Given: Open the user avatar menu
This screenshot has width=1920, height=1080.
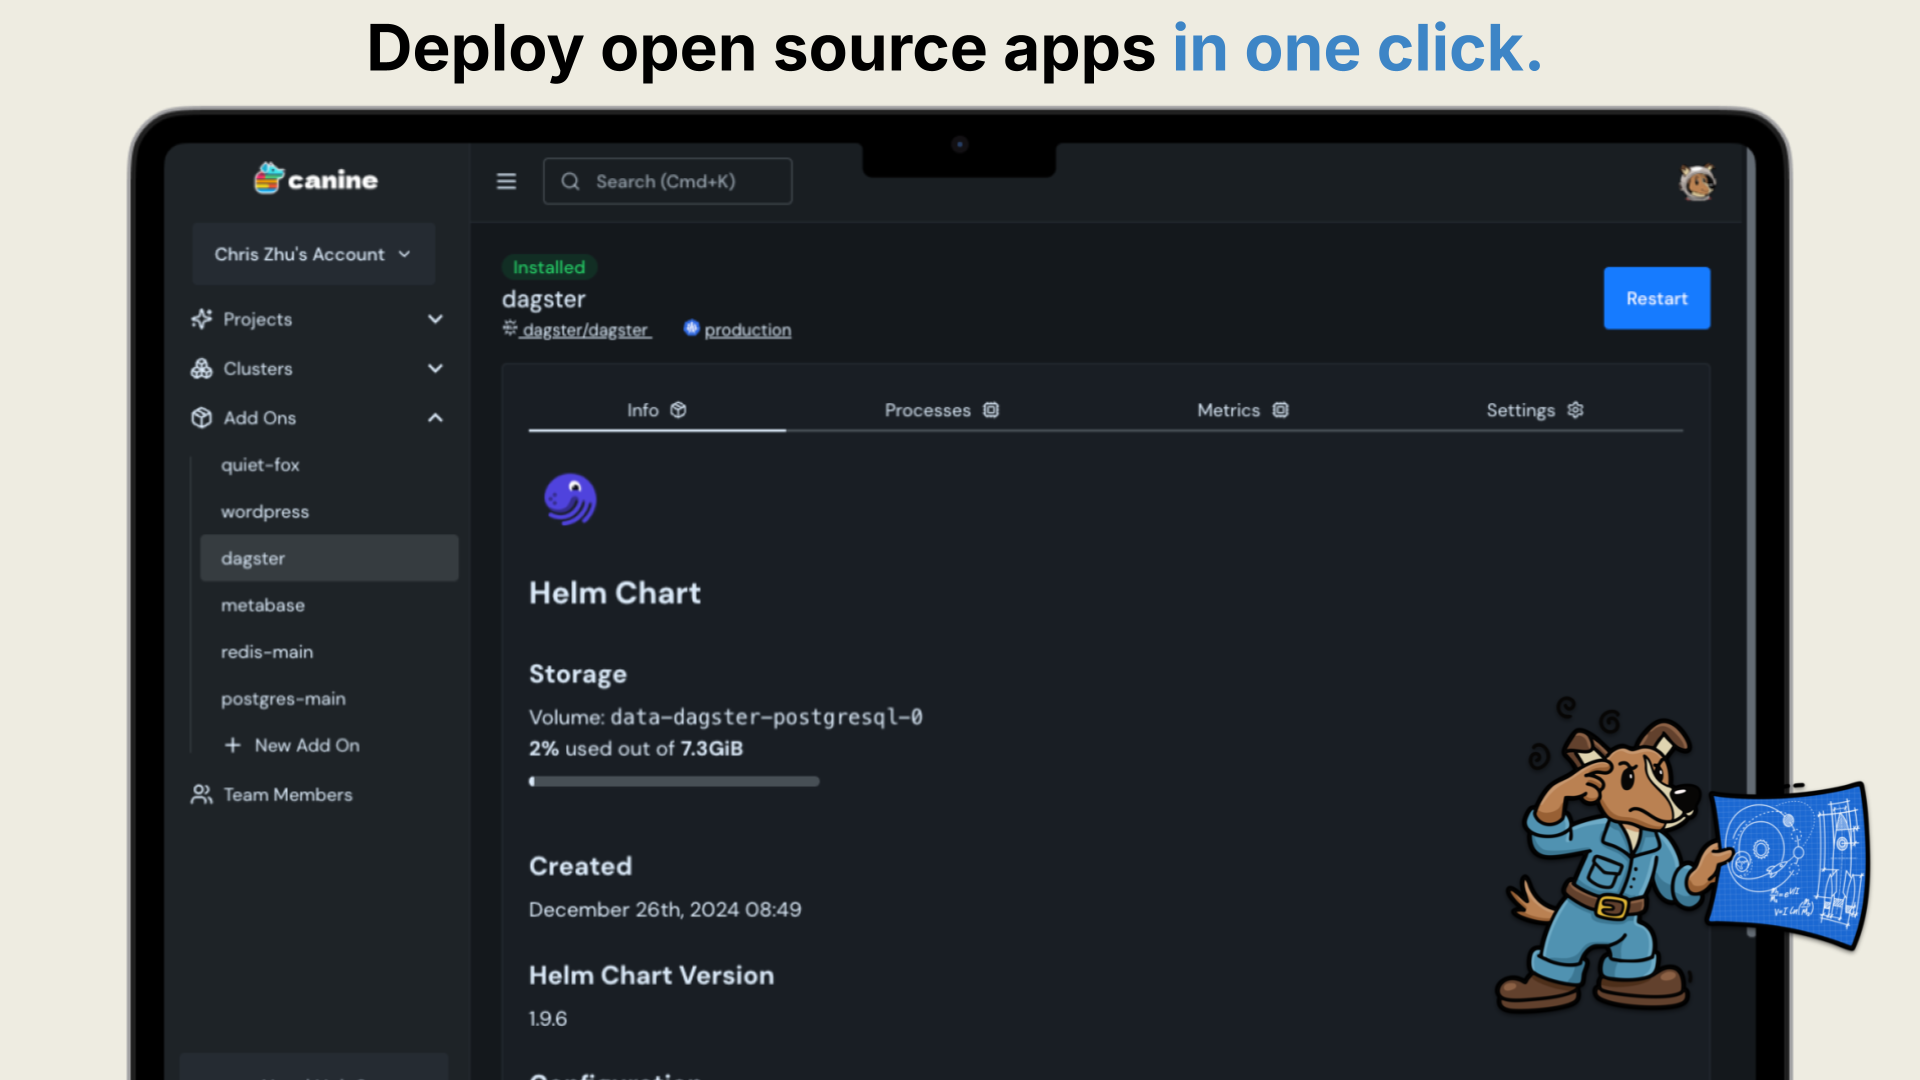Looking at the screenshot, I should point(1697,182).
